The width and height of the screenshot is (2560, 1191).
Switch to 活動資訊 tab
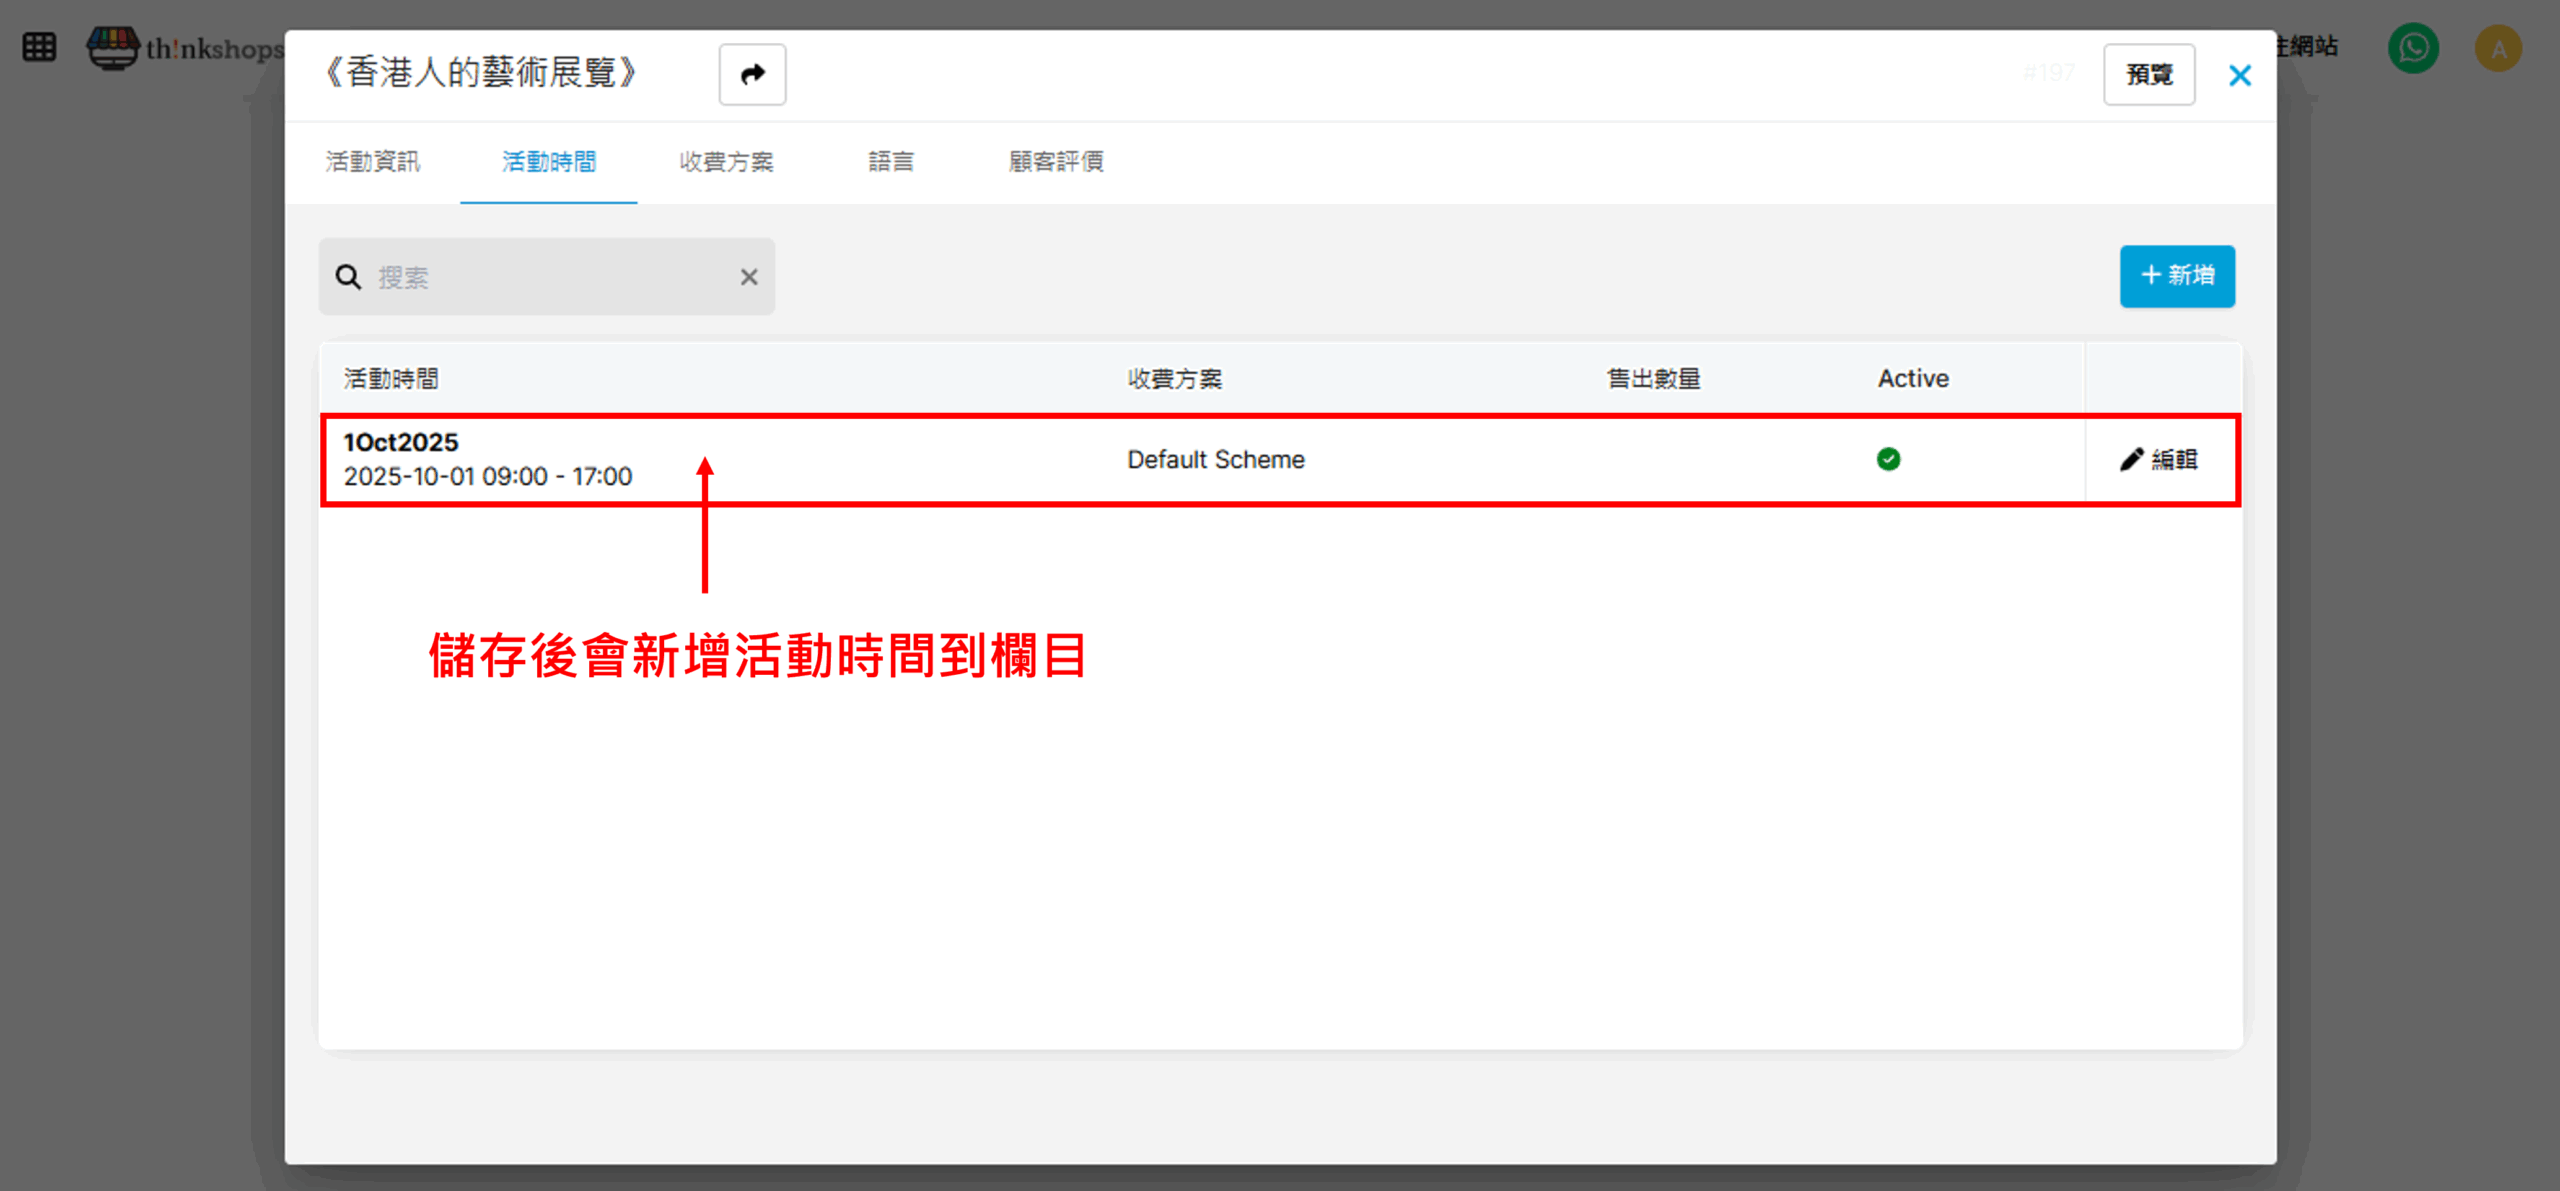(372, 162)
